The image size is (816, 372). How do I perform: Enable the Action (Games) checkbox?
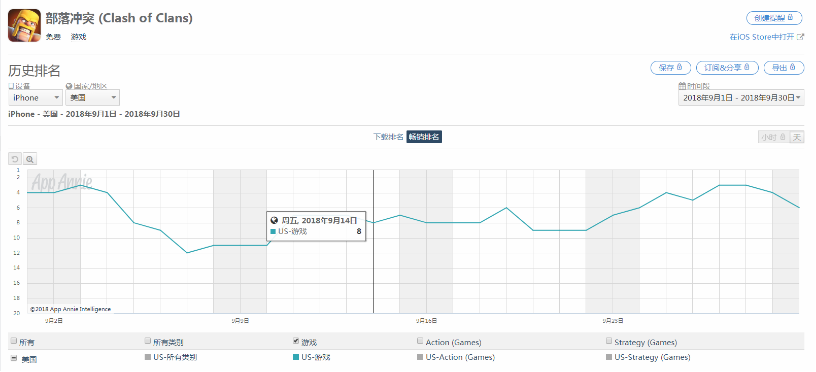(x=420, y=341)
